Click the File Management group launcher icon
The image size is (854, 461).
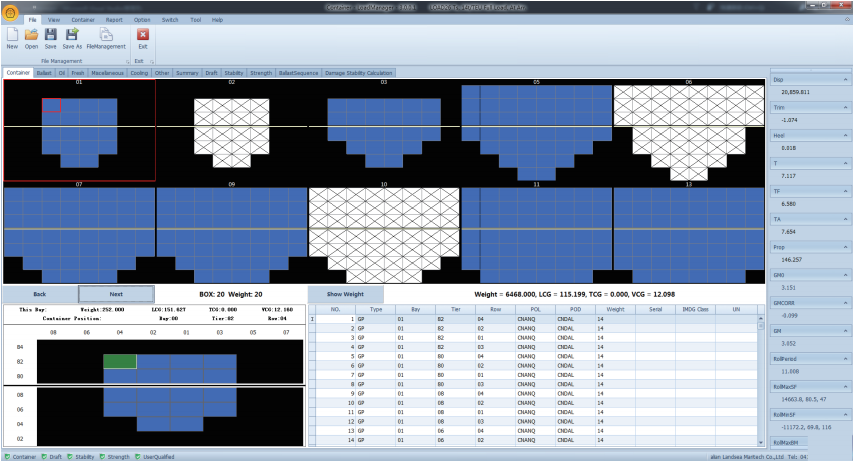(x=127, y=61)
